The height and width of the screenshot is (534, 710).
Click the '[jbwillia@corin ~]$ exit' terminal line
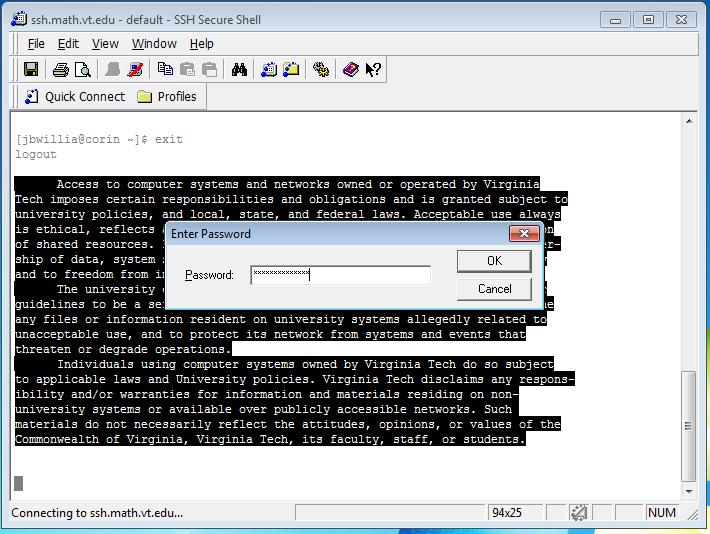coord(99,140)
